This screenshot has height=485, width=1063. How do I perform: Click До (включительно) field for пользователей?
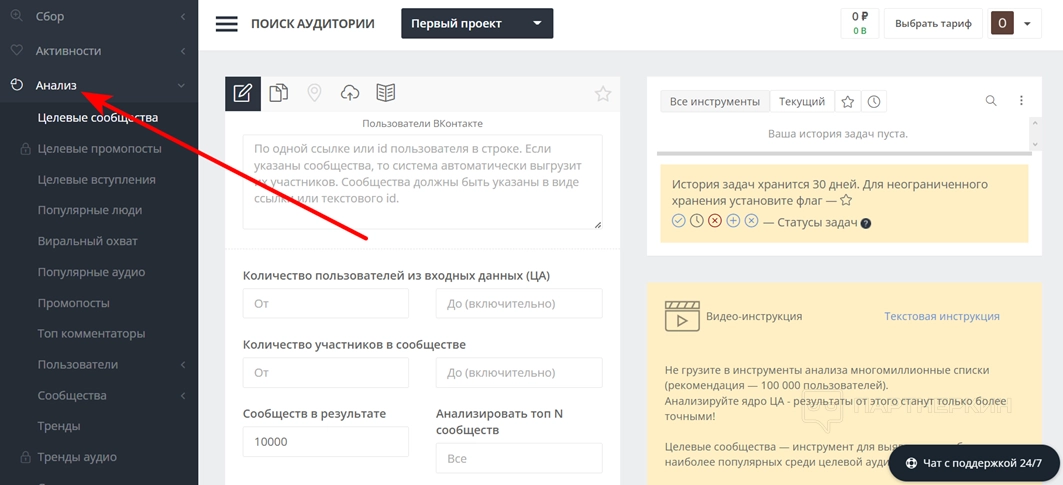(x=519, y=303)
